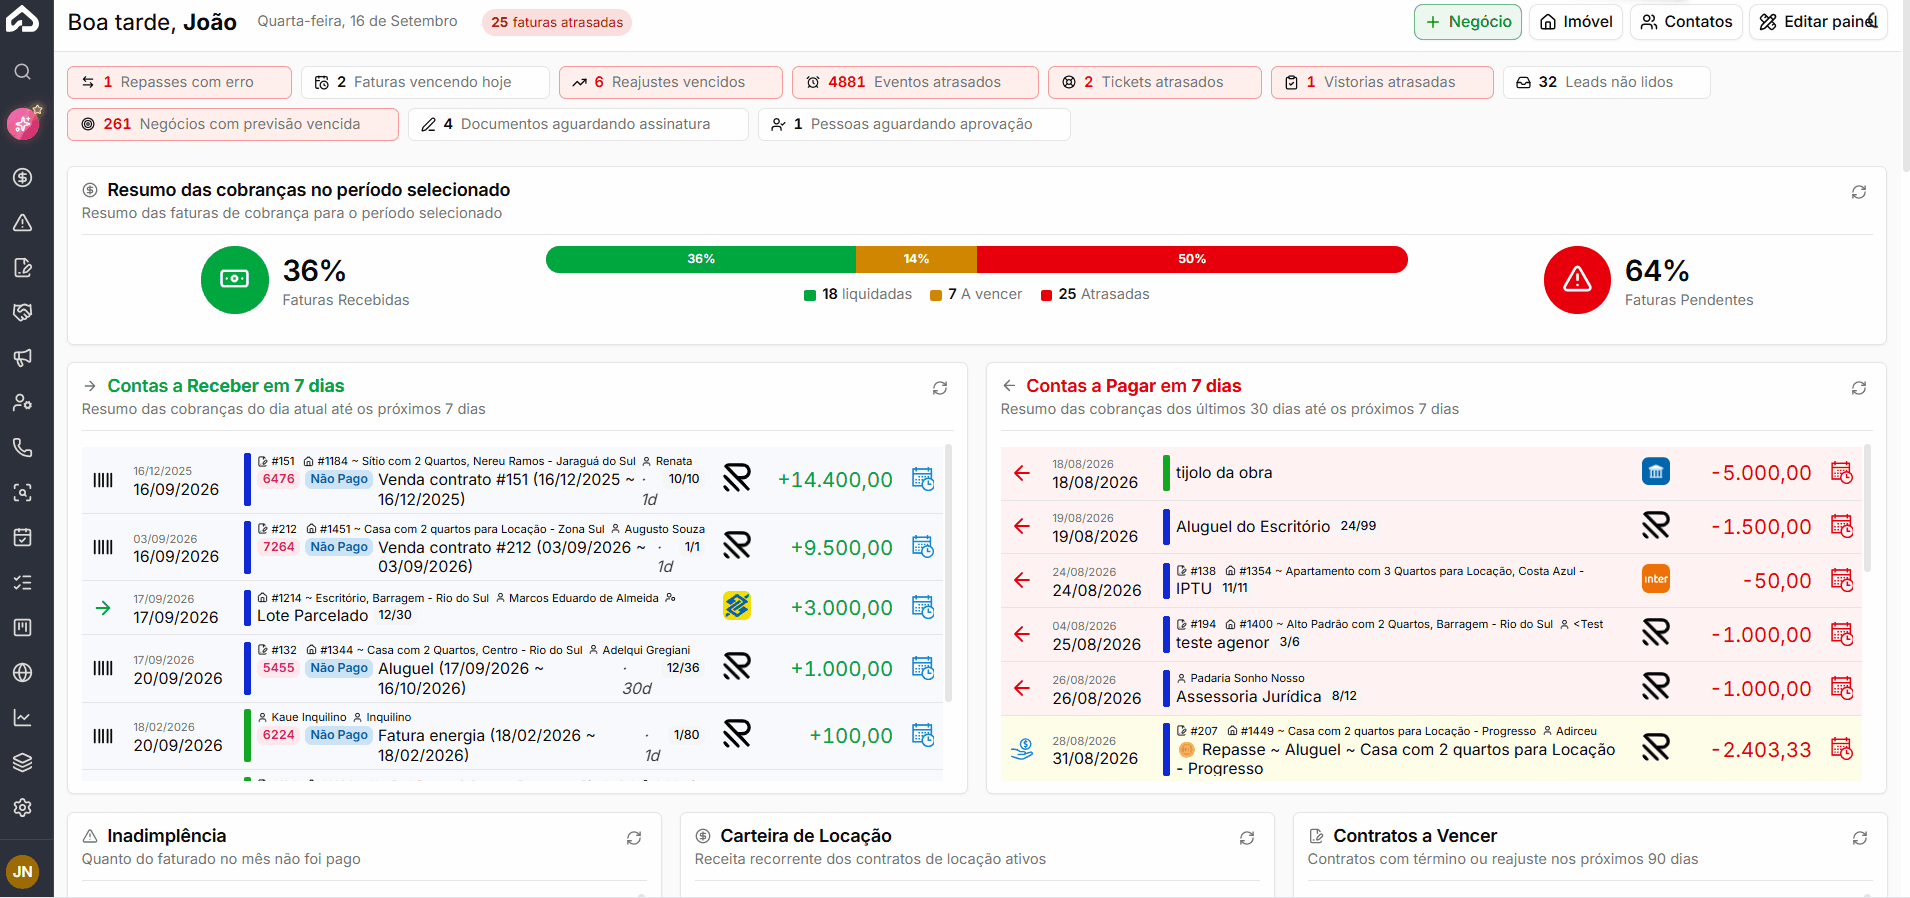Viewport: 1910px width, 898px height.
Task: Click Editar painel
Action: [x=1817, y=22]
